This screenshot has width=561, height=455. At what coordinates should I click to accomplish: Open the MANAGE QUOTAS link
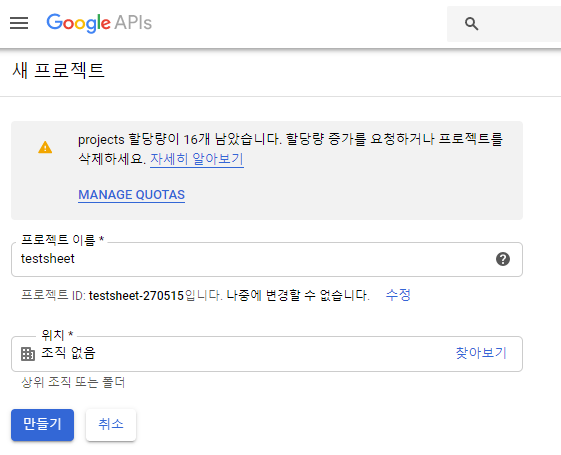point(132,195)
